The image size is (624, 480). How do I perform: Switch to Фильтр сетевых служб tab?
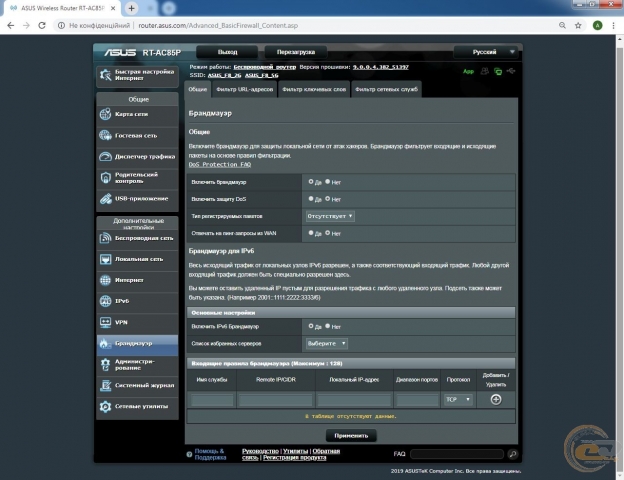click(x=386, y=89)
